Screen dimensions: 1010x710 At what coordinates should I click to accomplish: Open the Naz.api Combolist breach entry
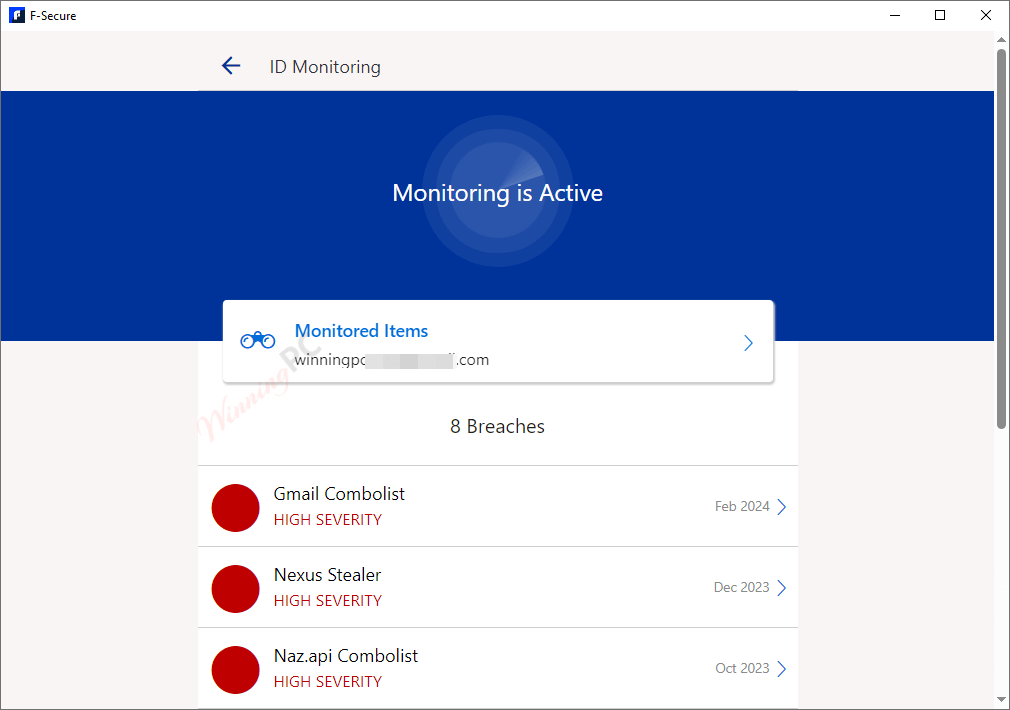click(498, 669)
